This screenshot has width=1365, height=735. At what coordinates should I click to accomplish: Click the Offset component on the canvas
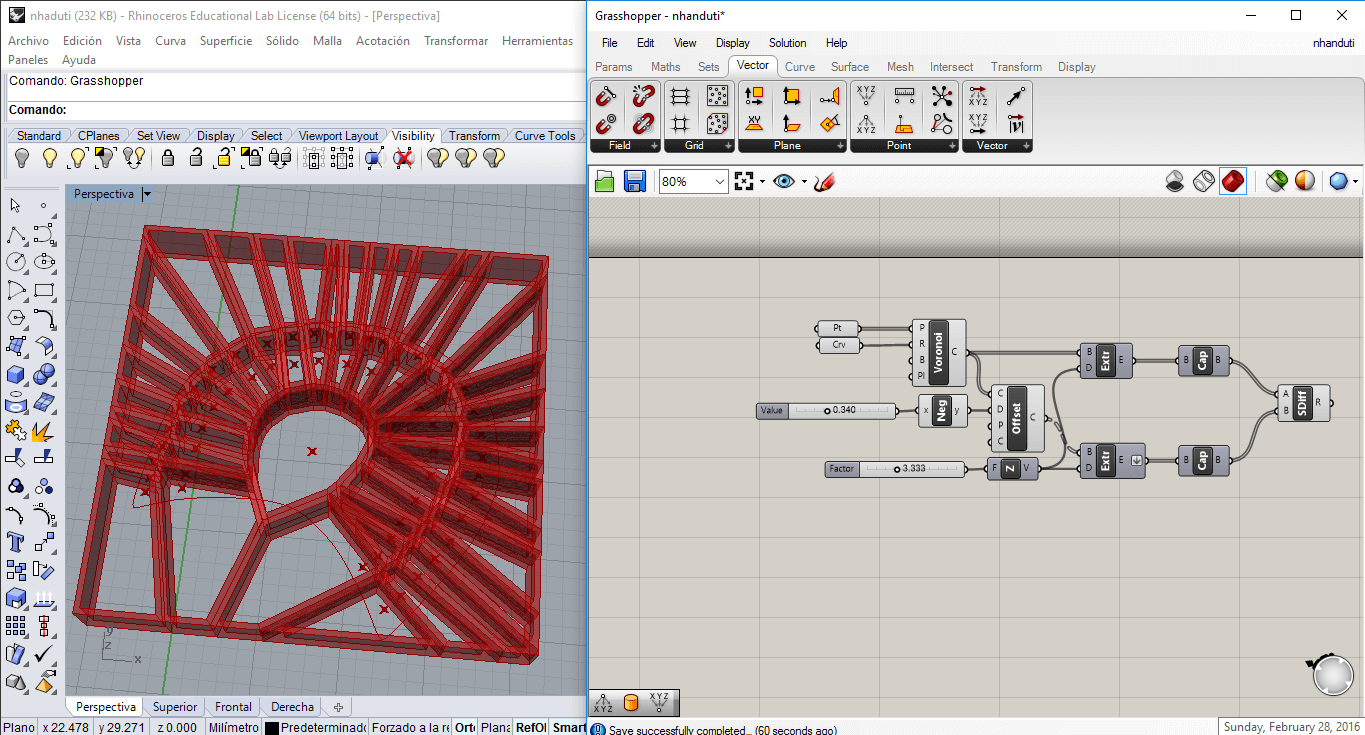pyautogui.click(x=1016, y=418)
